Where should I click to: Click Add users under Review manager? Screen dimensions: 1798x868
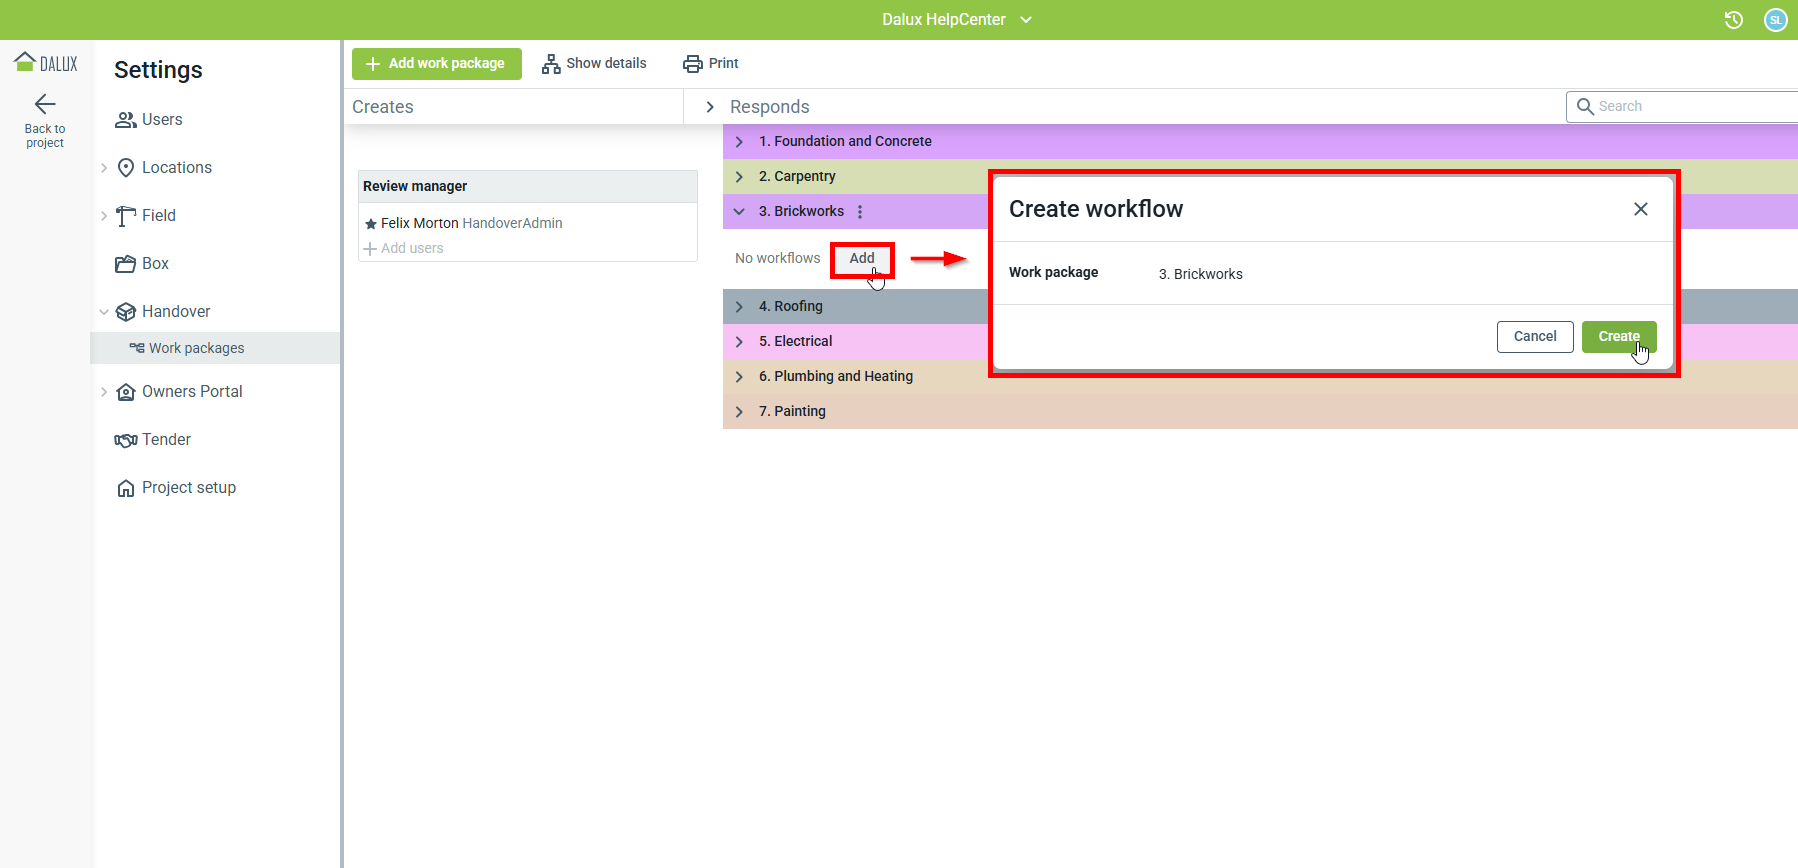404,248
